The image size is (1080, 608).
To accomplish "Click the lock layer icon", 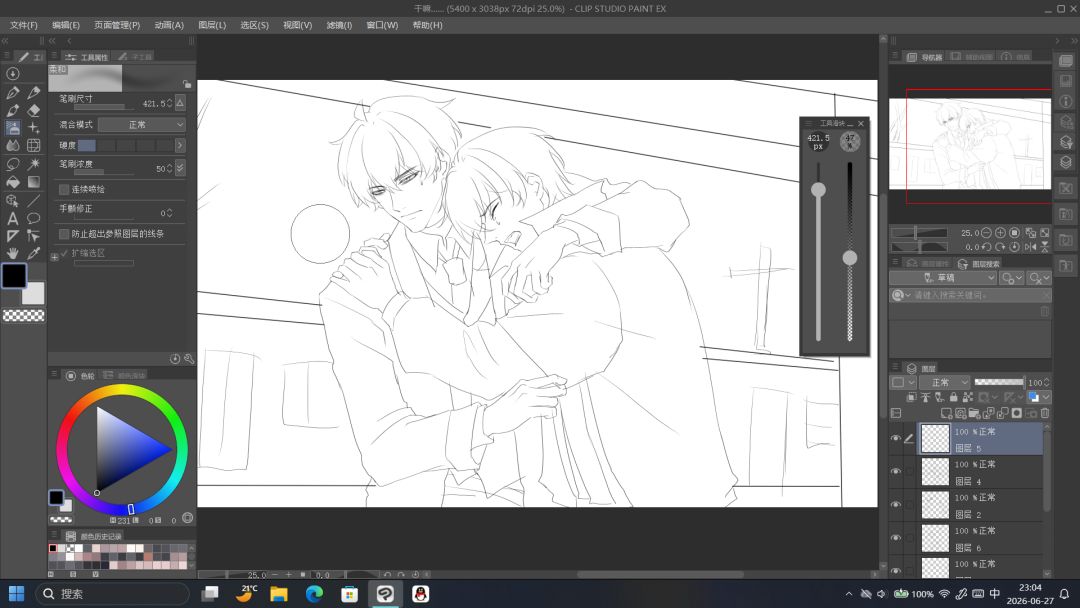I will click(x=953, y=397).
